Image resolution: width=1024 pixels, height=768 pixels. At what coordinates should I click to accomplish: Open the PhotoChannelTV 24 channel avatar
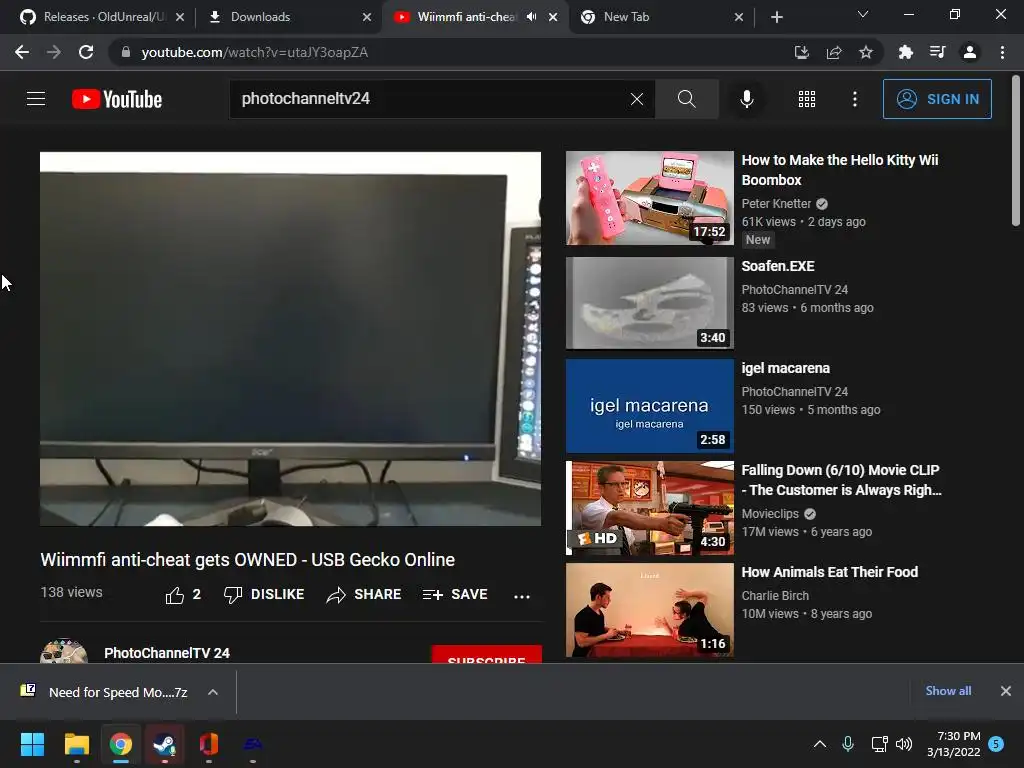[x=64, y=650]
